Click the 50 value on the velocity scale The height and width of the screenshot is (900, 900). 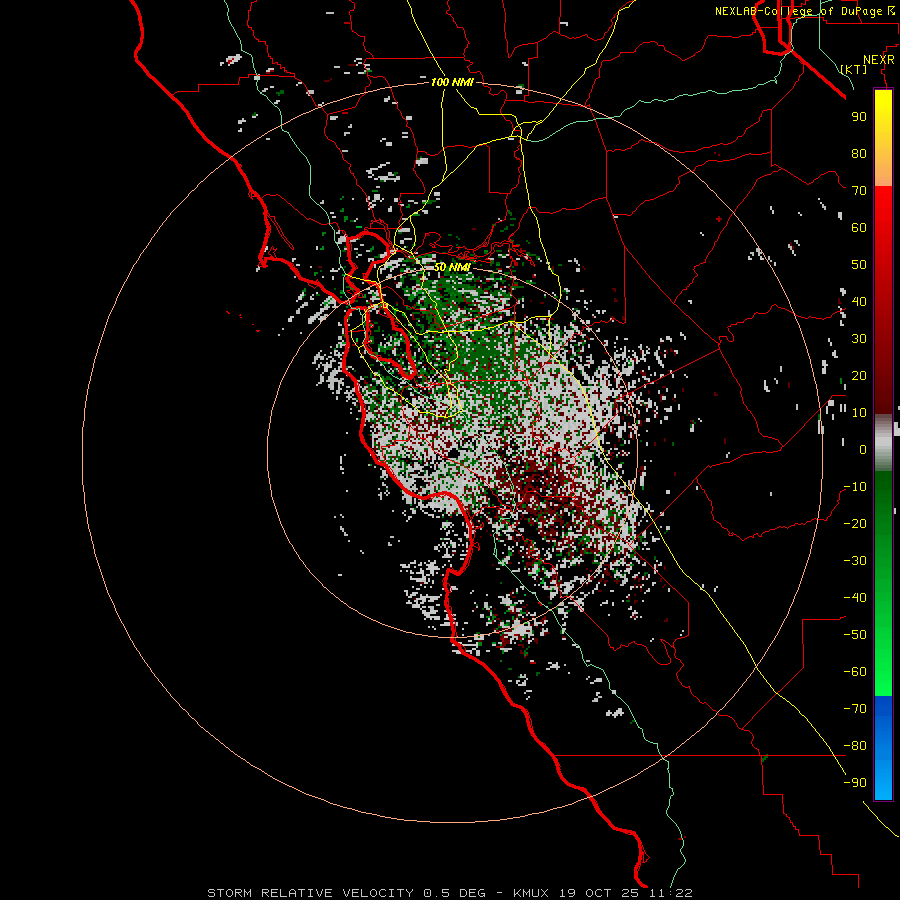tap(859, 265)
